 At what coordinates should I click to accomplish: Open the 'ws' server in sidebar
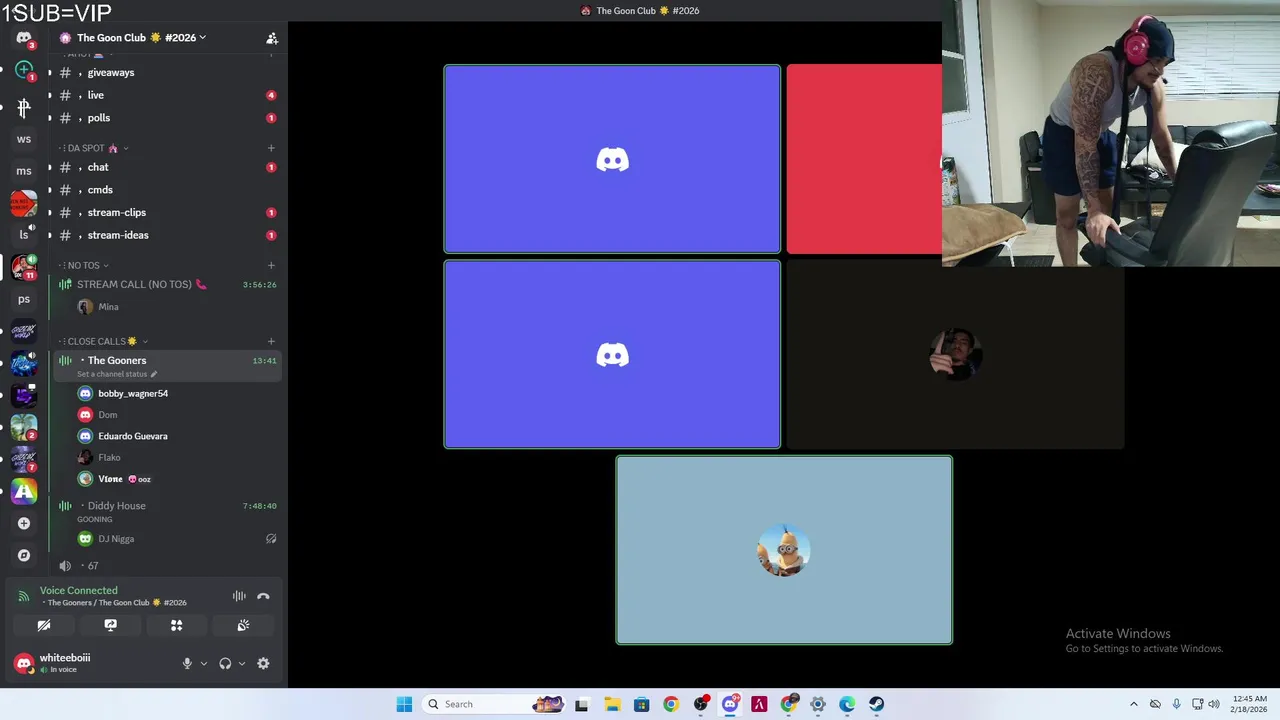pos(24,139)
